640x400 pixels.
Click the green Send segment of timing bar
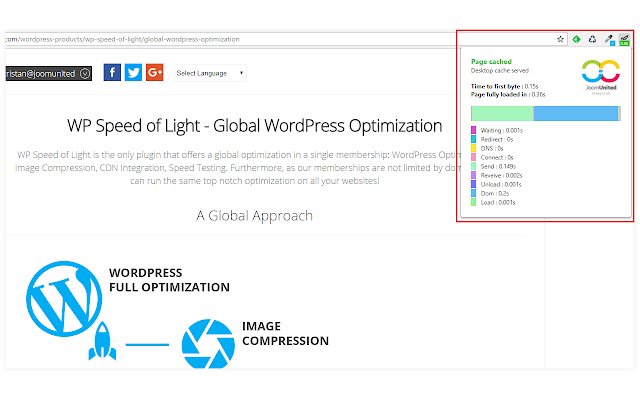pos(502,113)
